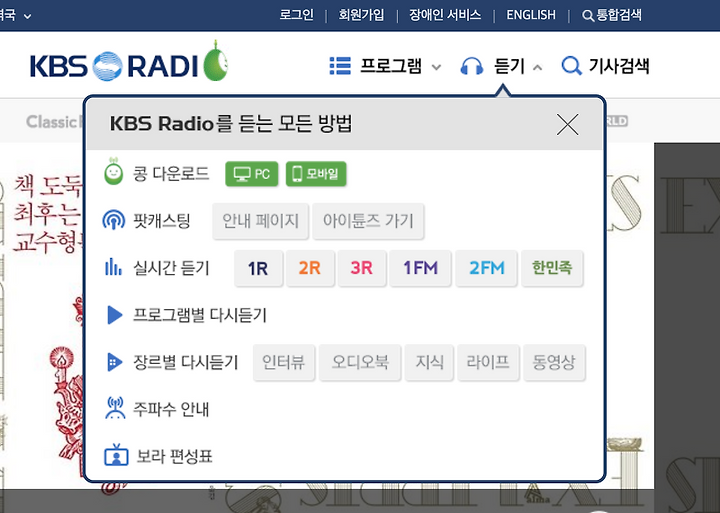720x513 pixels.
Task: Click the 로그인 link
Action: pyautogui.click(x=297, y=15)
